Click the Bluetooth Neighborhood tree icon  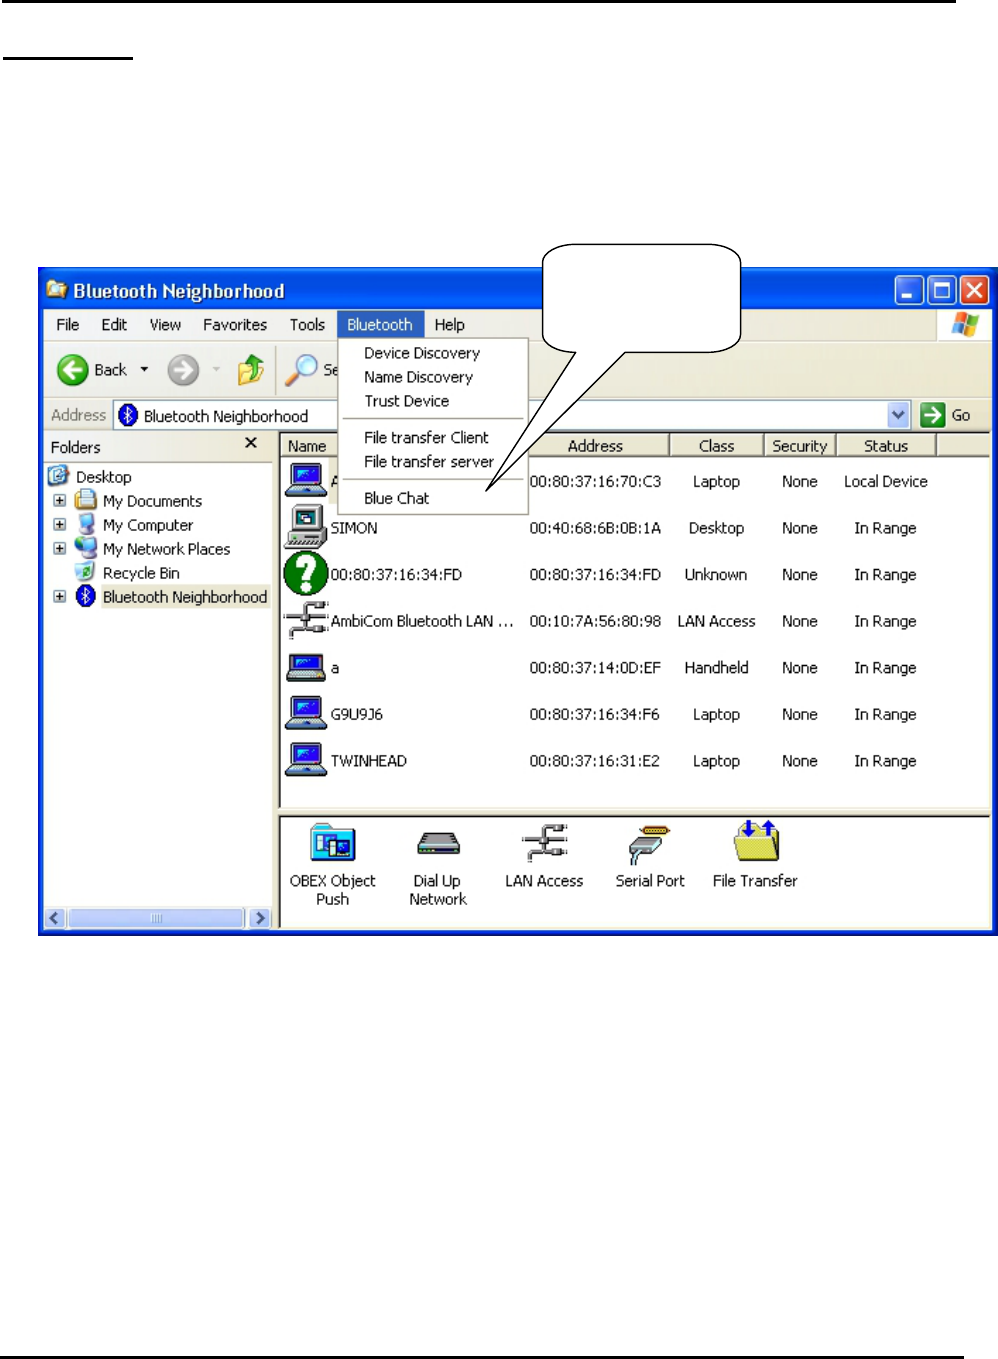pos(86,597)
